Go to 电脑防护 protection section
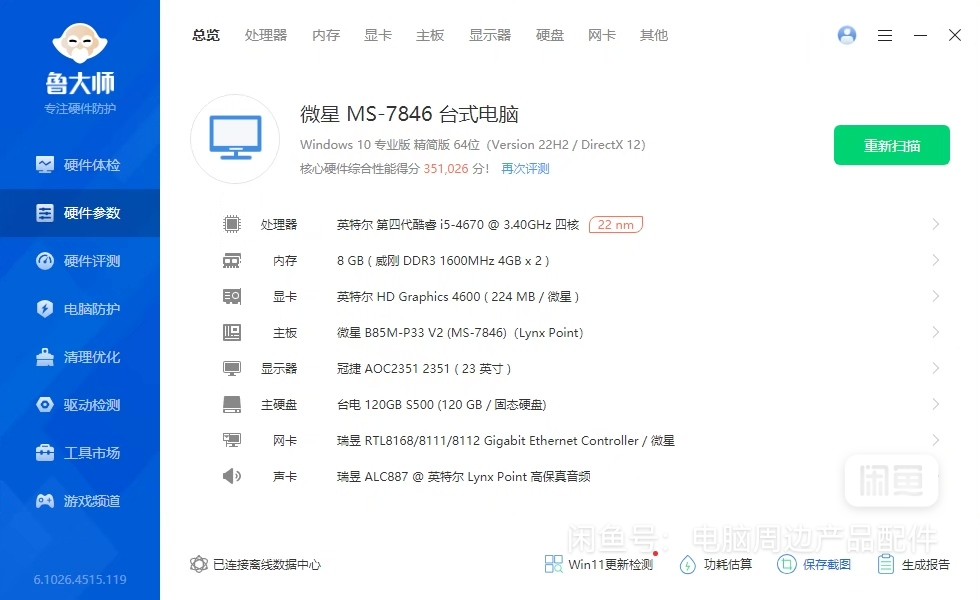 79,309
